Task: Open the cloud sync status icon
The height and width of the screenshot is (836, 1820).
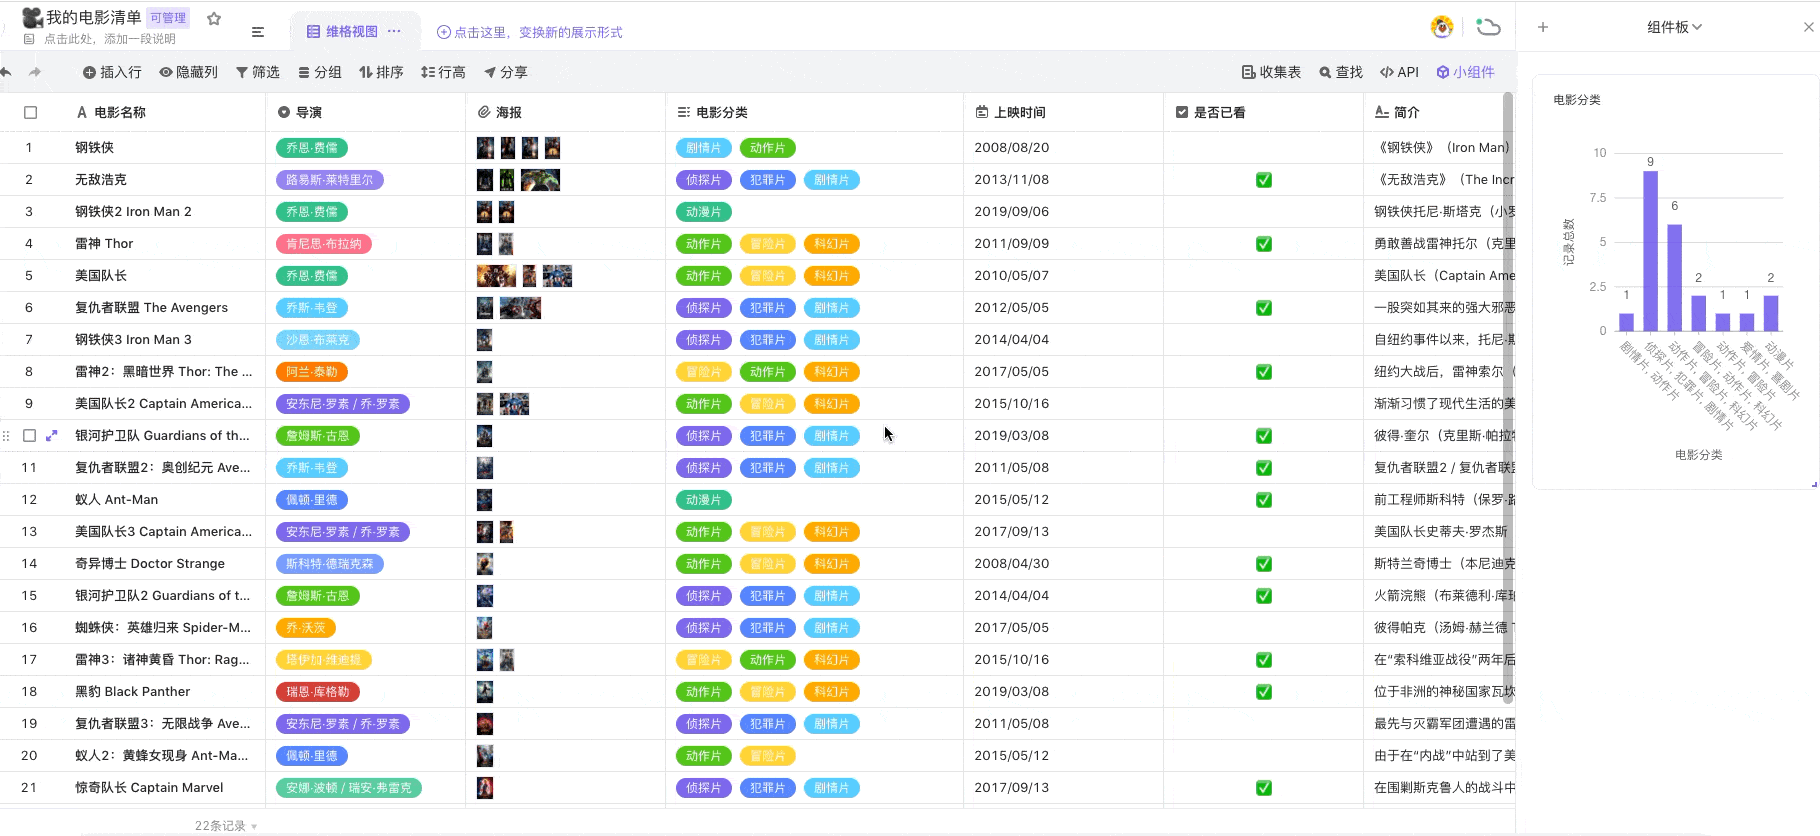Action: click(x=1489, y=27)
